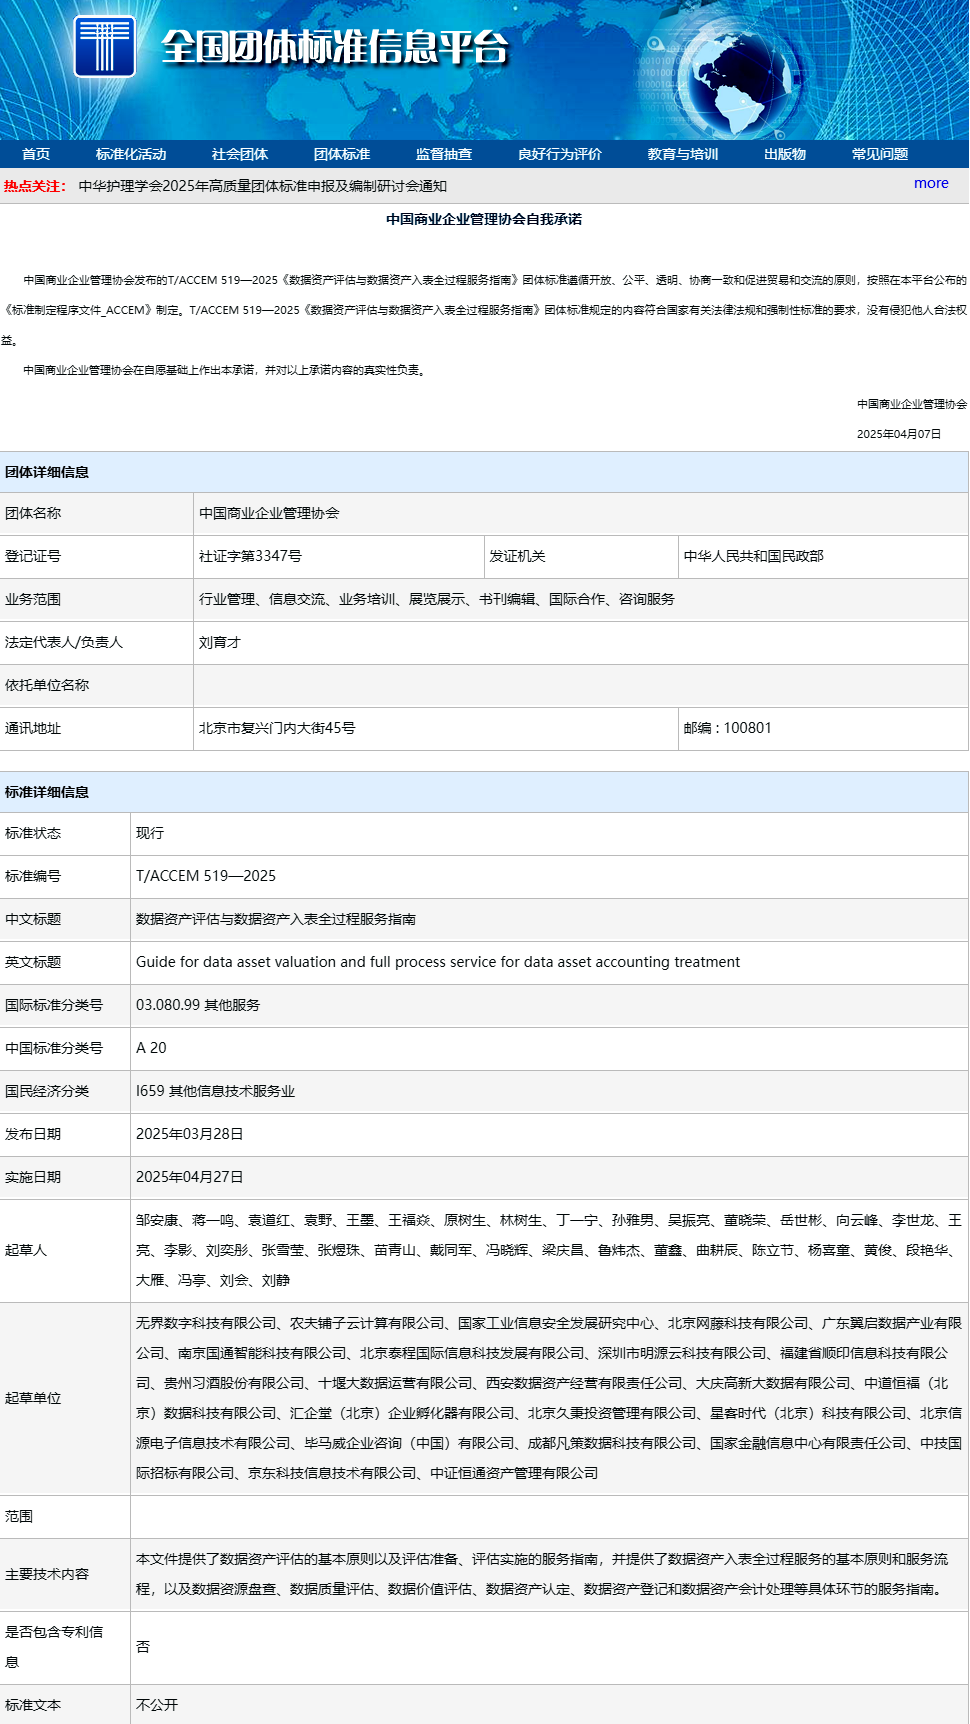Open the 中华护理学会 2025 notice link
Viewport: 970px width, 1724px height.
tap(262, 186)
